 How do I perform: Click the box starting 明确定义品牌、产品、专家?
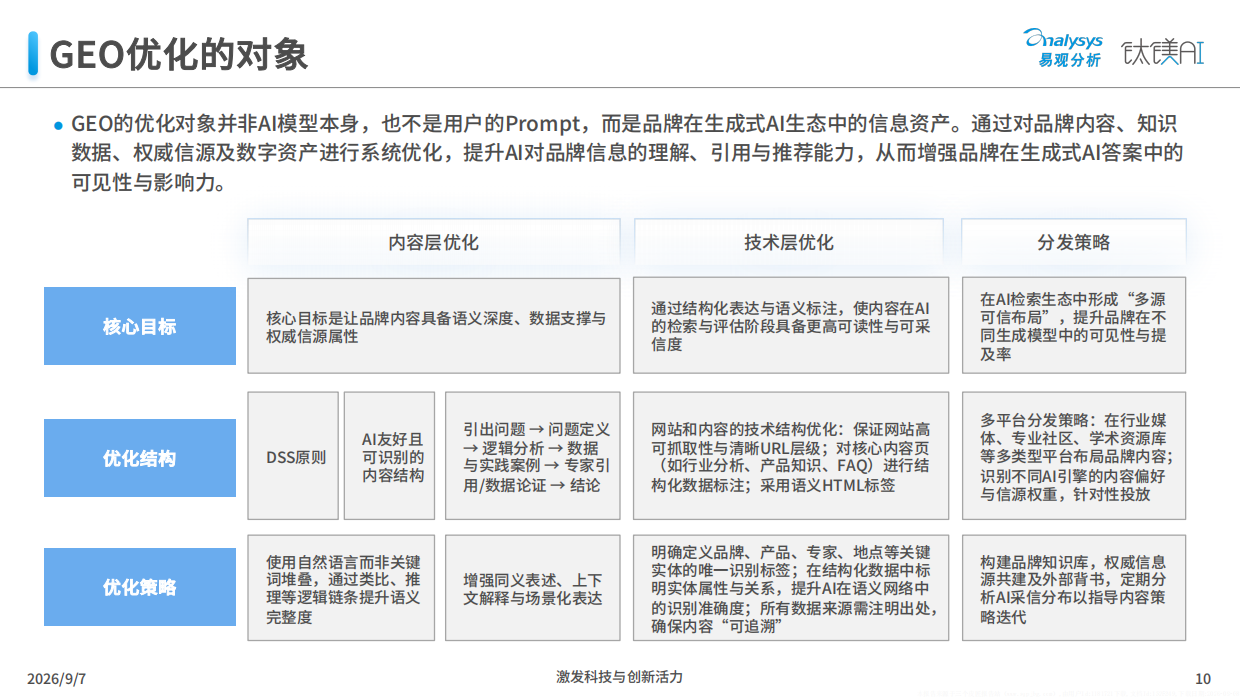[x=792, y=588]
